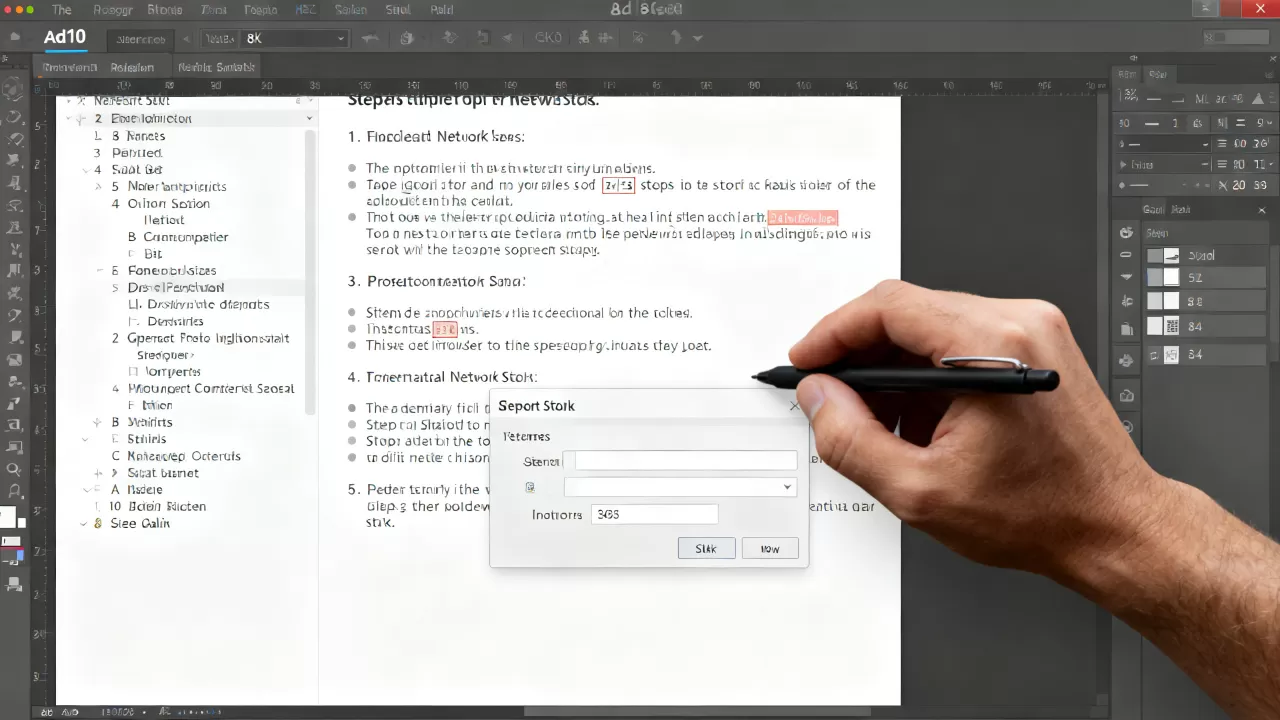The height and width of the screenshot is (720, 1280).
Task: Collapse the '4 Saat Ge' outline item
Action: (85, 170)
